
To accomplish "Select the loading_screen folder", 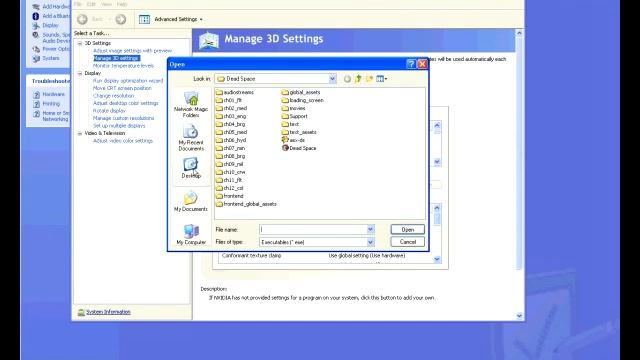I will [x=302, y=100].
